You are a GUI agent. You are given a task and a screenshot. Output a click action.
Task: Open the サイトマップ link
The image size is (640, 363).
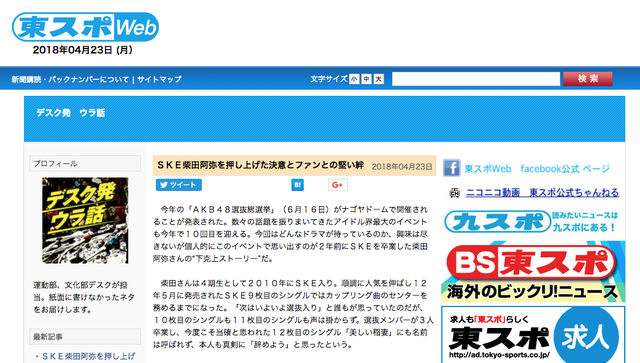(x=159, y=79)
